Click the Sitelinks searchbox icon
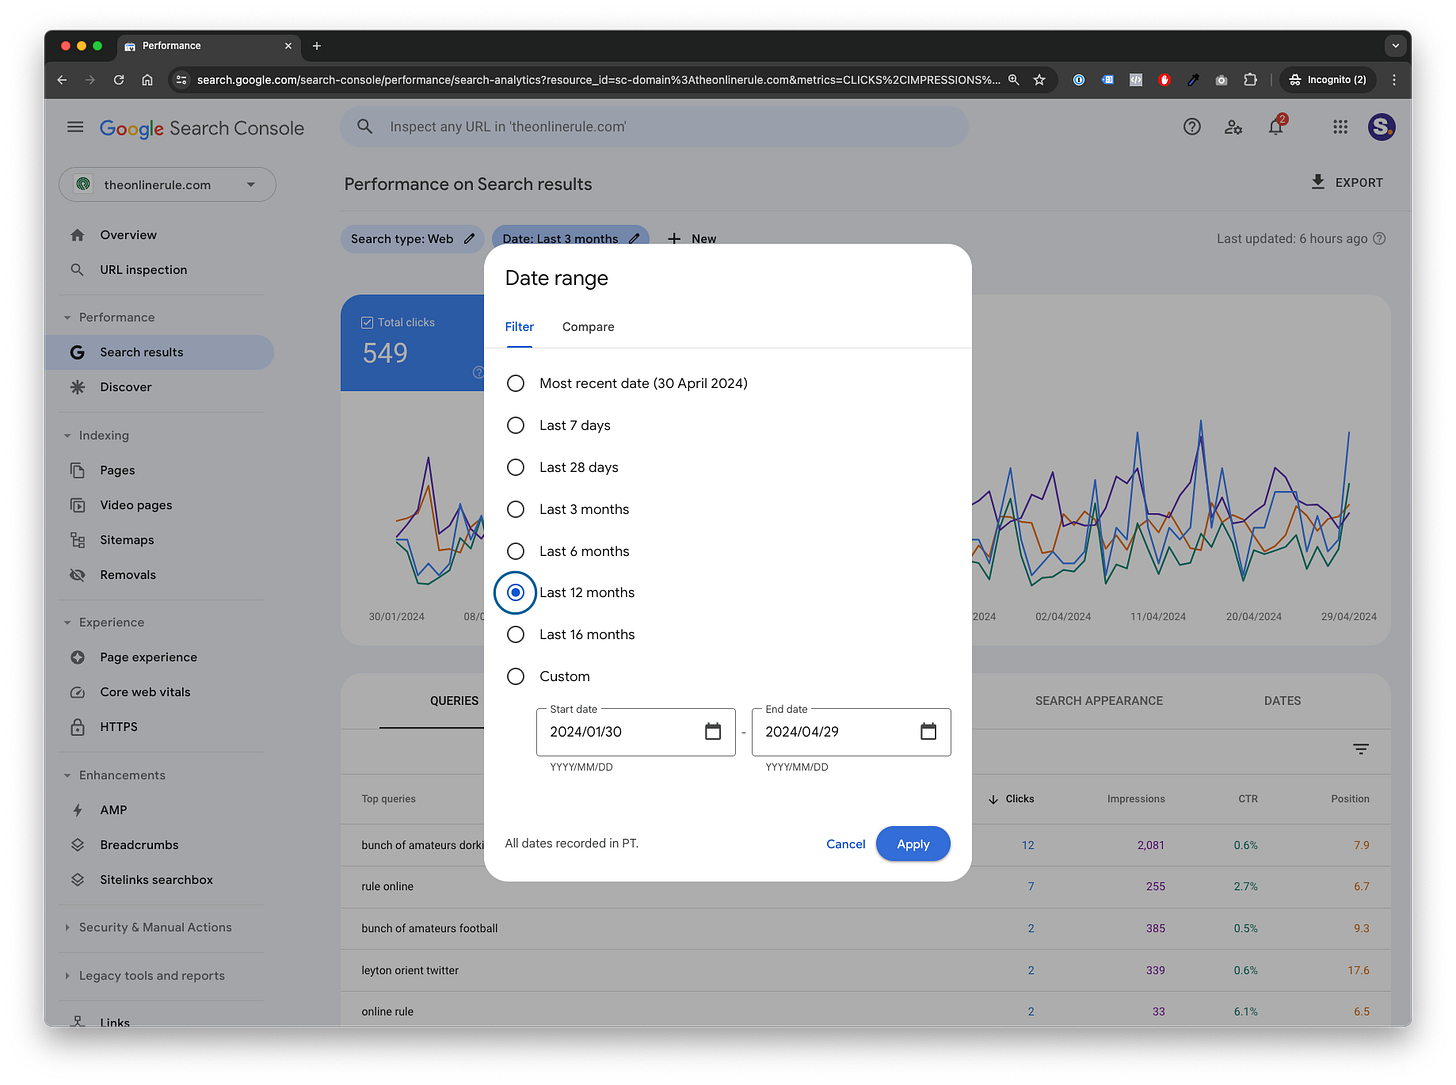This screenshot has width=1456, height=1085. [77, 880]
